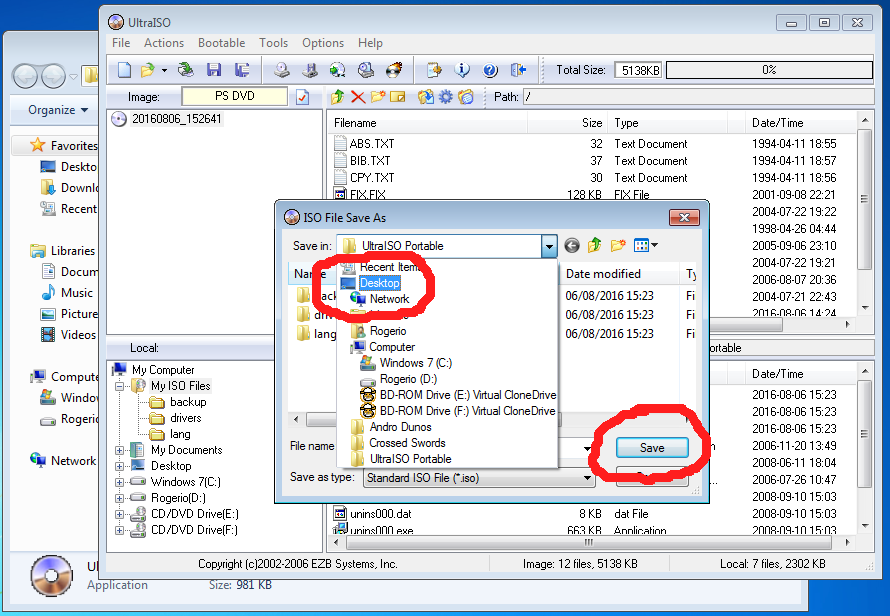This screenshot has height=616, width=890.
Task: Click the New image icon in toolbar
Action: pos(124,70)
